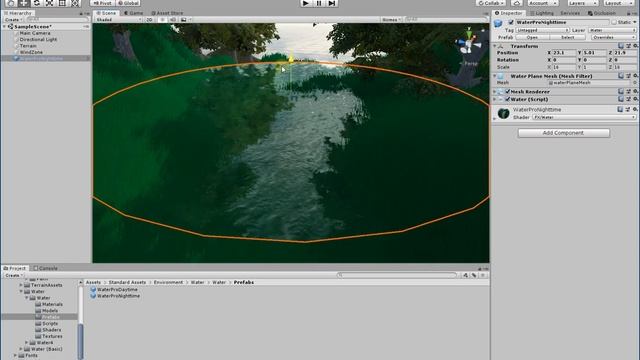Step forward one frame
The image size is (640, 360).
(332, 3)
